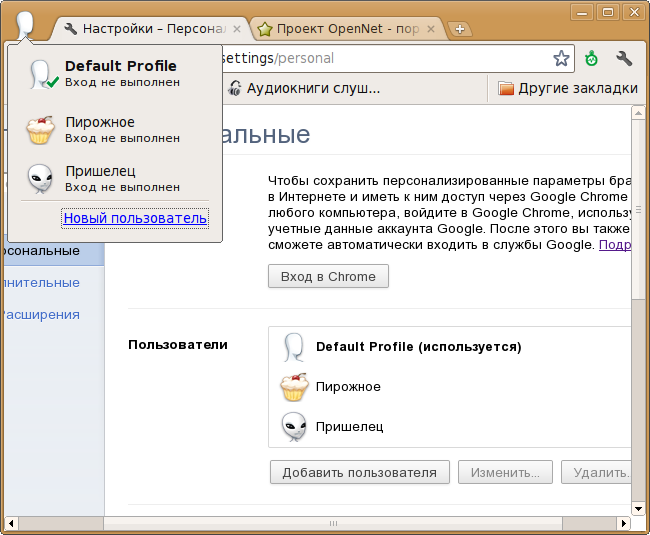Click the address bar URL field

pos(380,59)
